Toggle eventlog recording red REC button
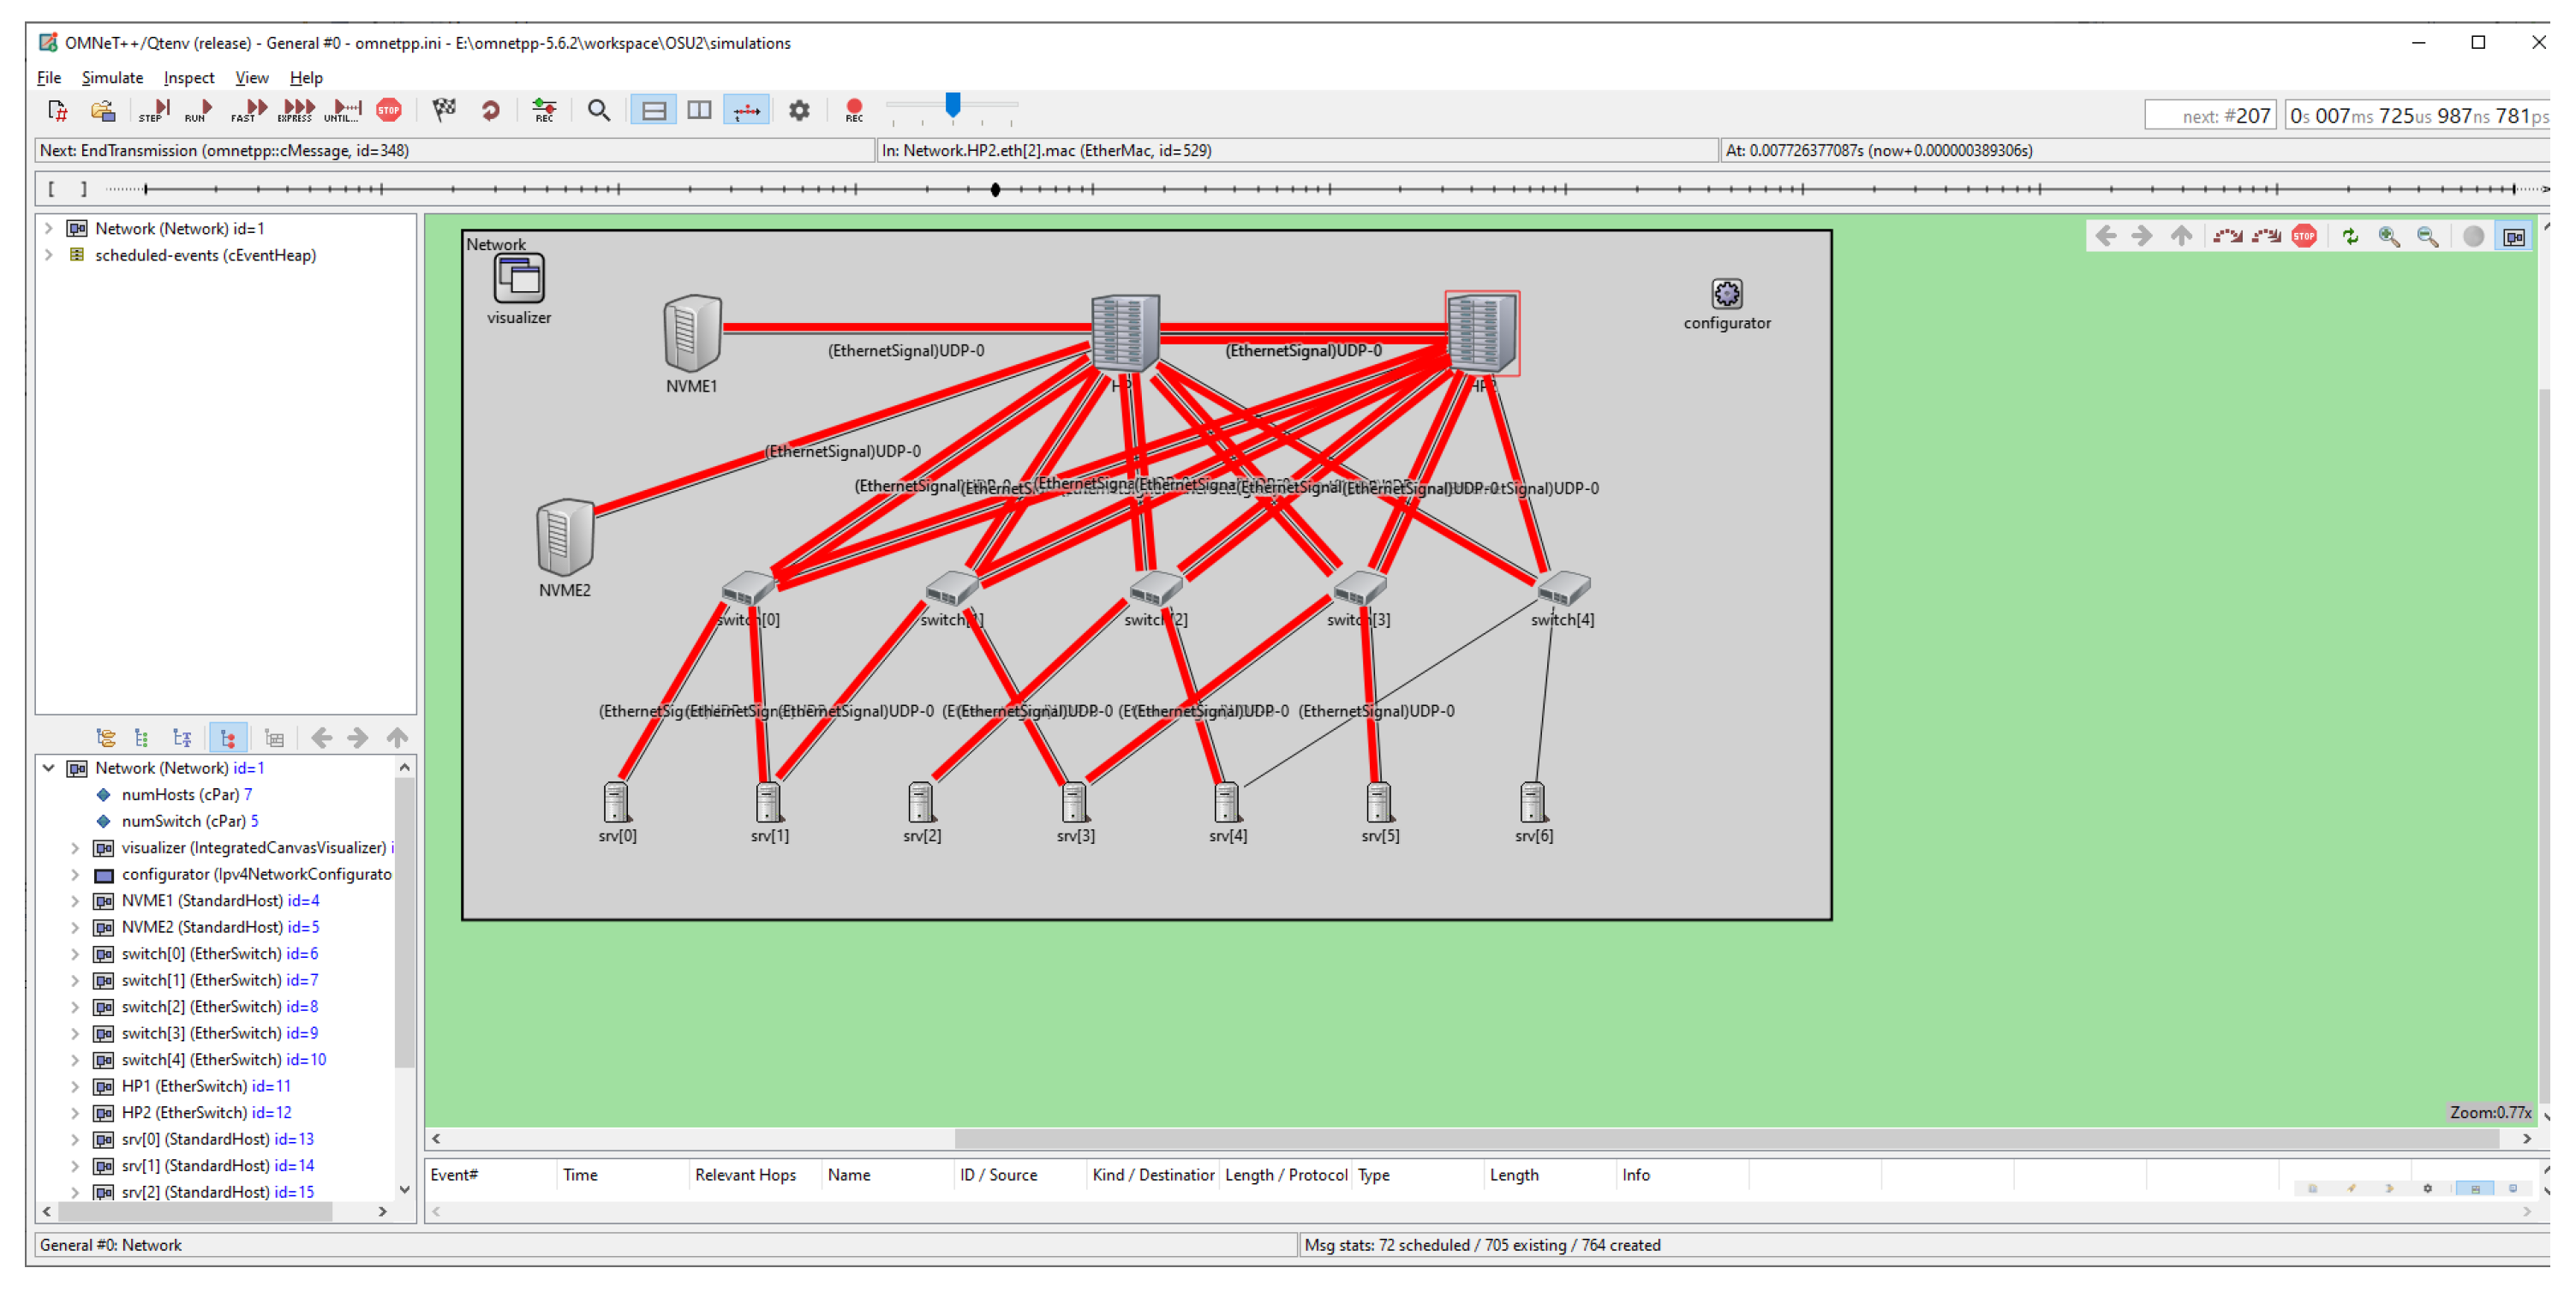 click(854, 110)
